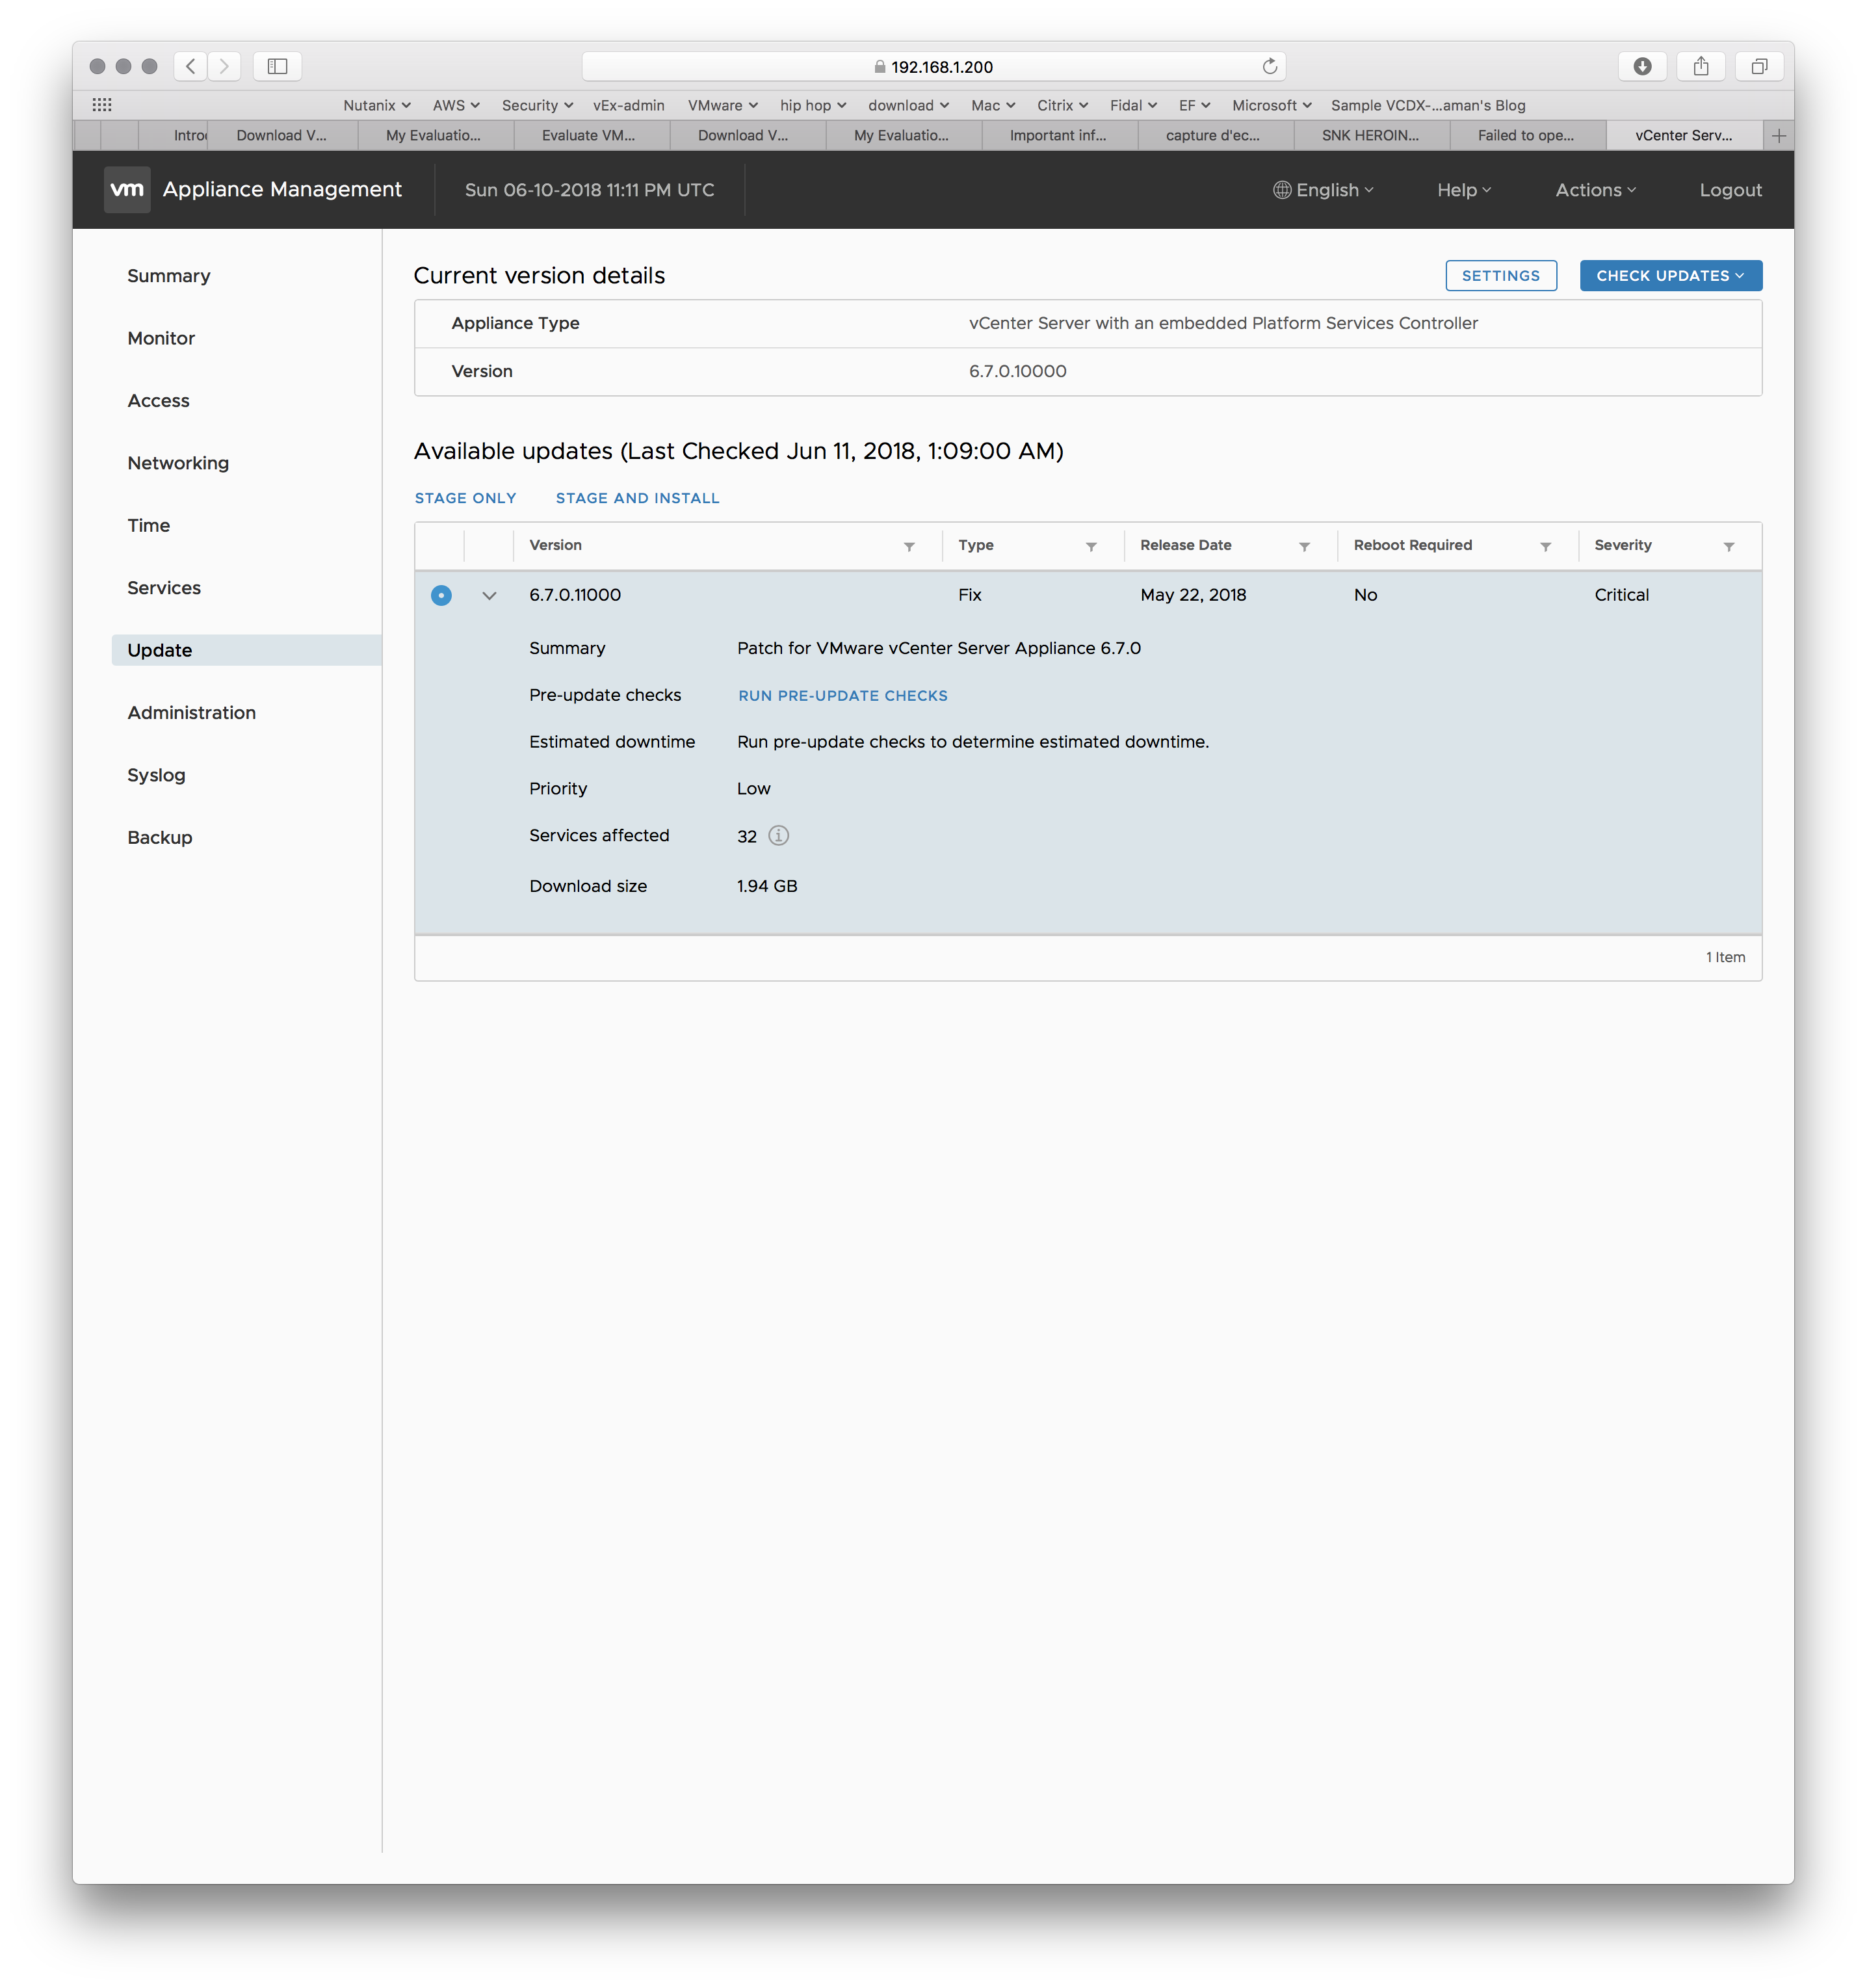1867x1988 pixels.
Task: Toggle the Safari sidebar button
Action: tap(277, 66)
